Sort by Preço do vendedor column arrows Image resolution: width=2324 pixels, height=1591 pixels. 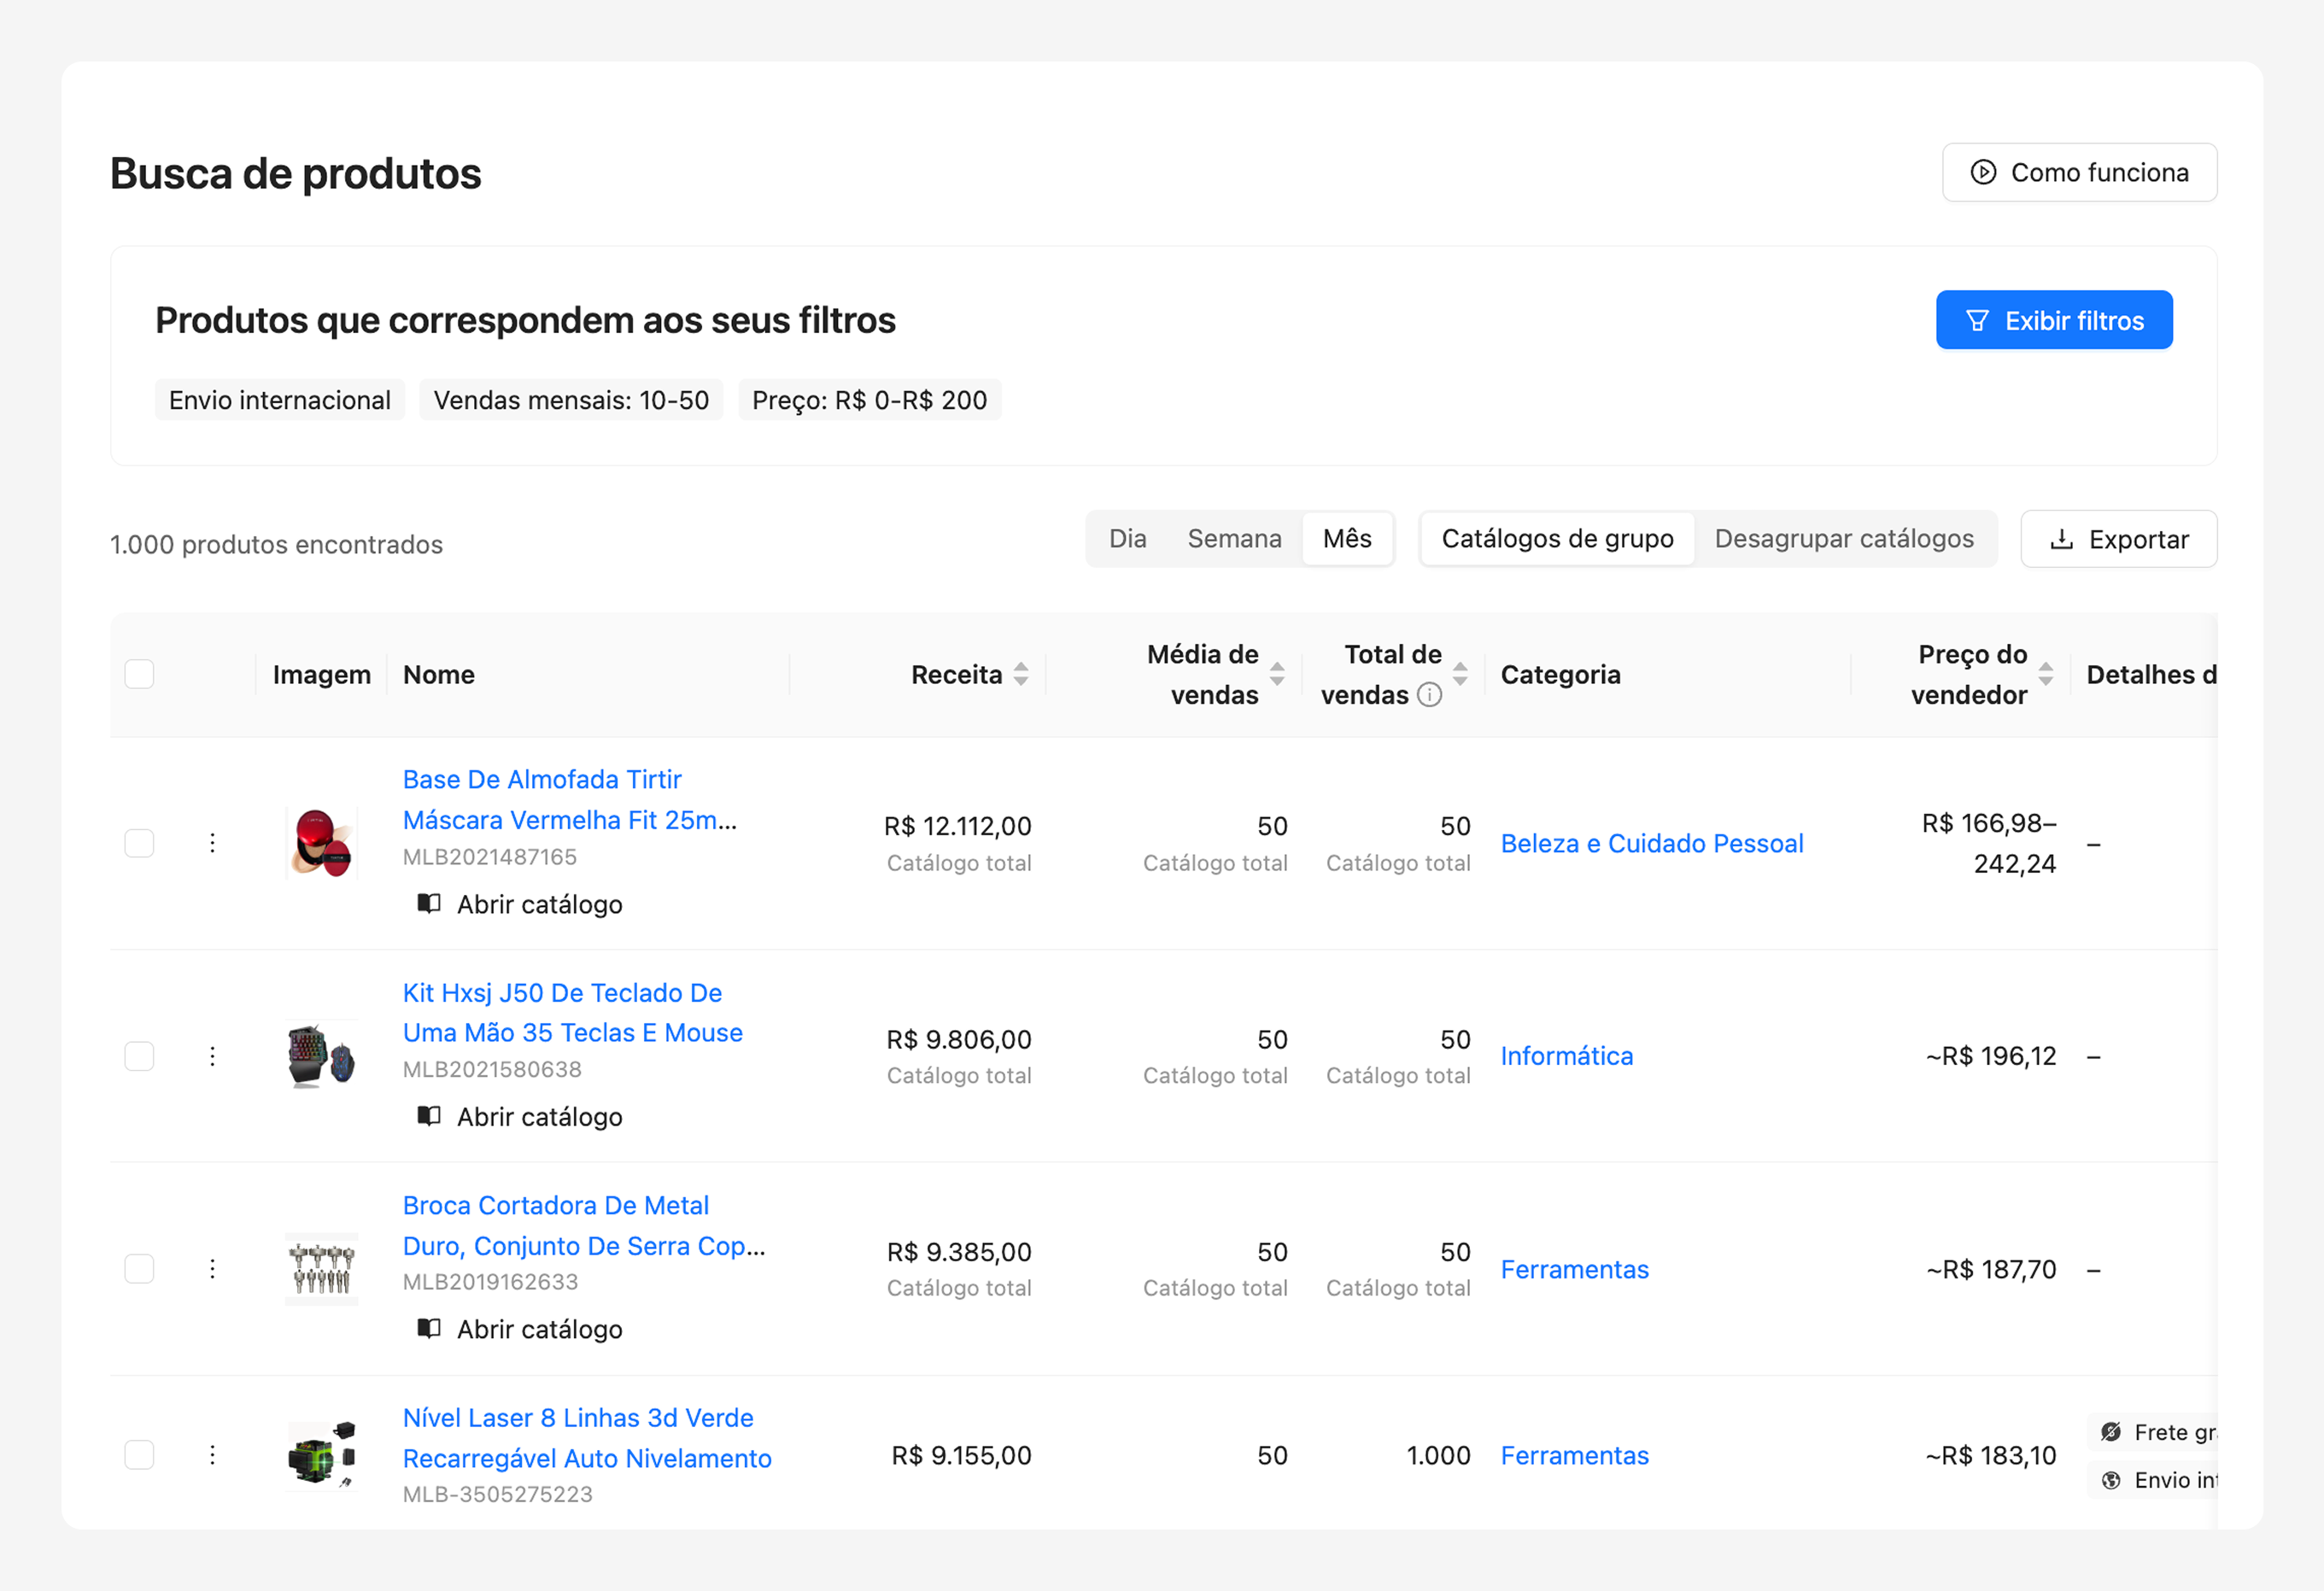coord(2046,674)
